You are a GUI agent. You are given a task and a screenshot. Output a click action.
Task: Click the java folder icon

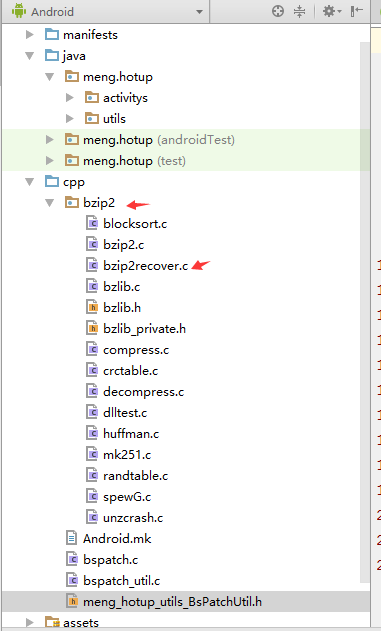pyautogui.click(x=51, y=56)
